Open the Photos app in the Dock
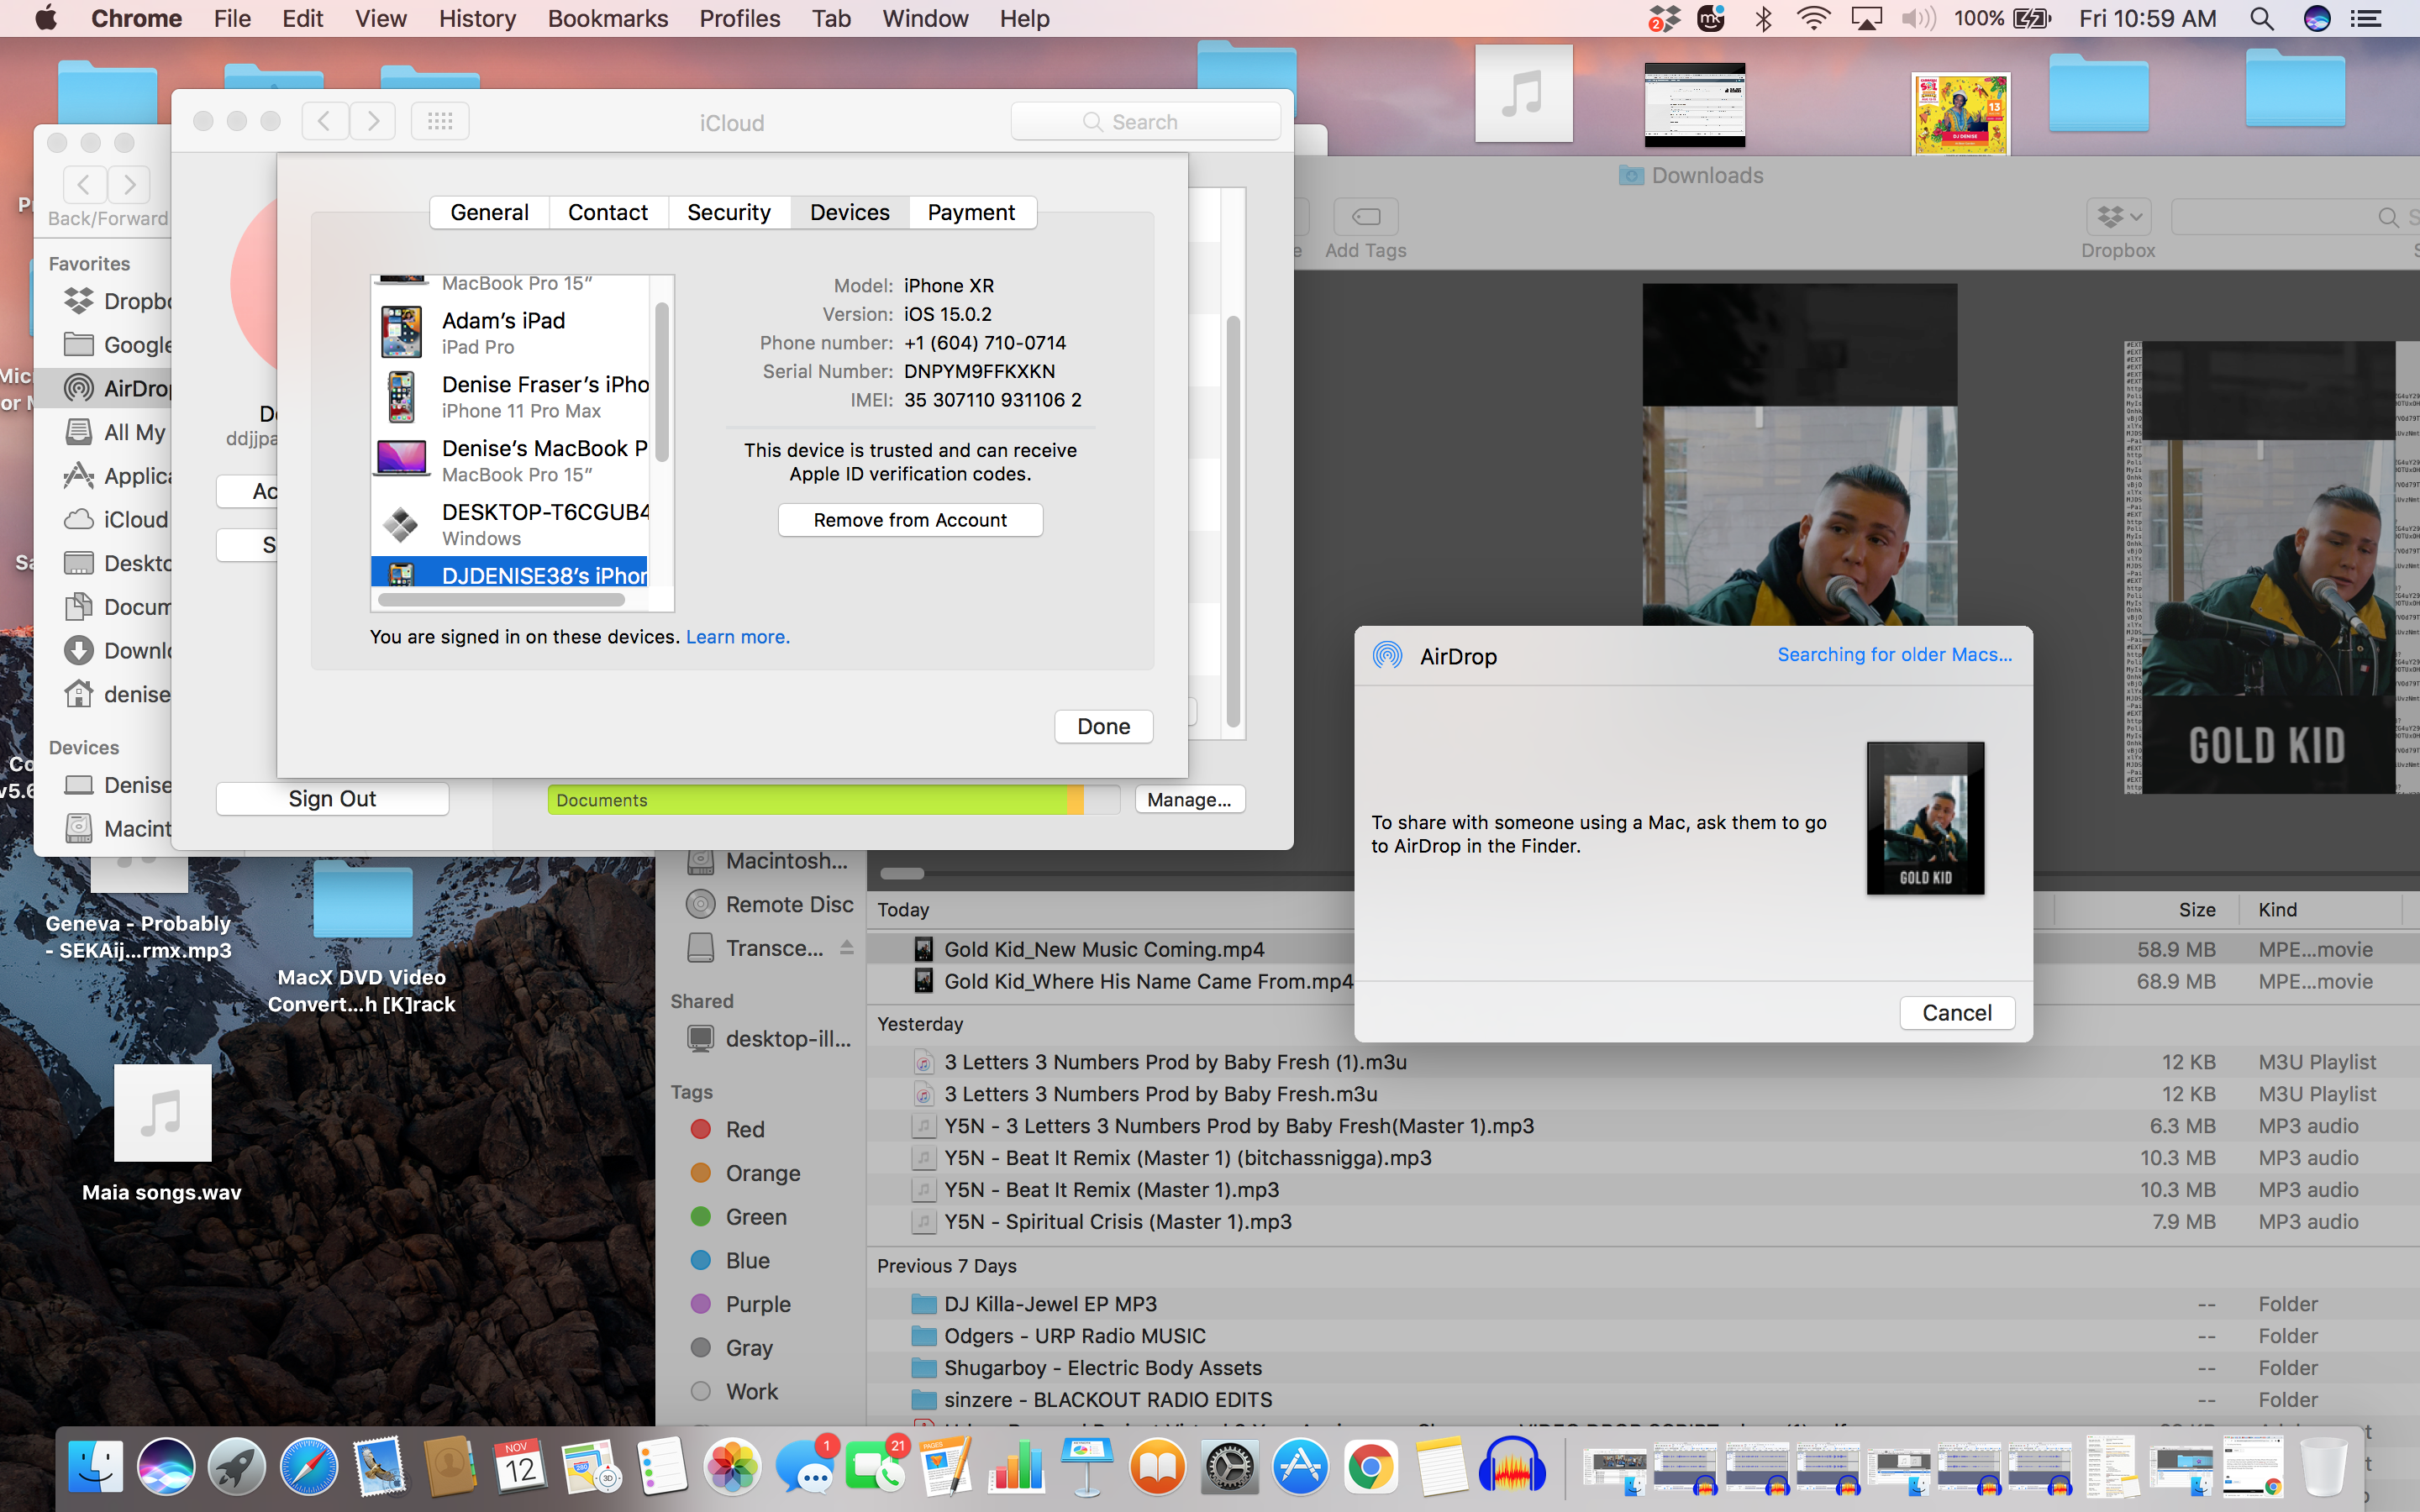This screenshot has height=1512, width=2420. click(732, 1467)
